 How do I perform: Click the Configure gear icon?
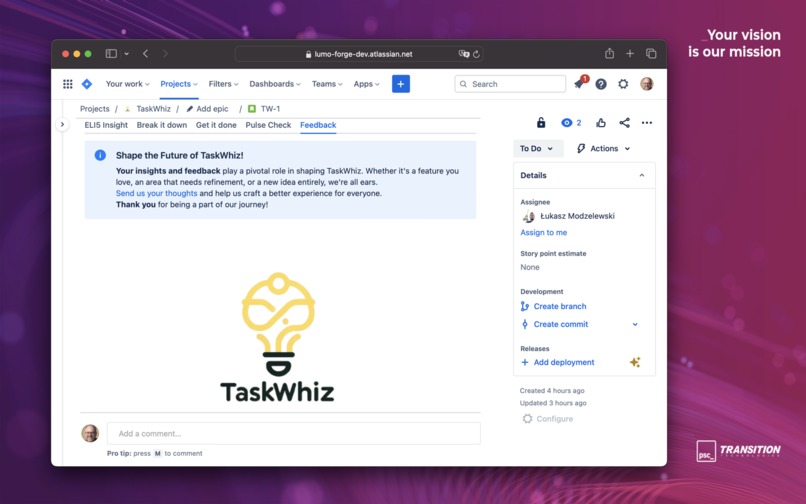click(527, 419)
